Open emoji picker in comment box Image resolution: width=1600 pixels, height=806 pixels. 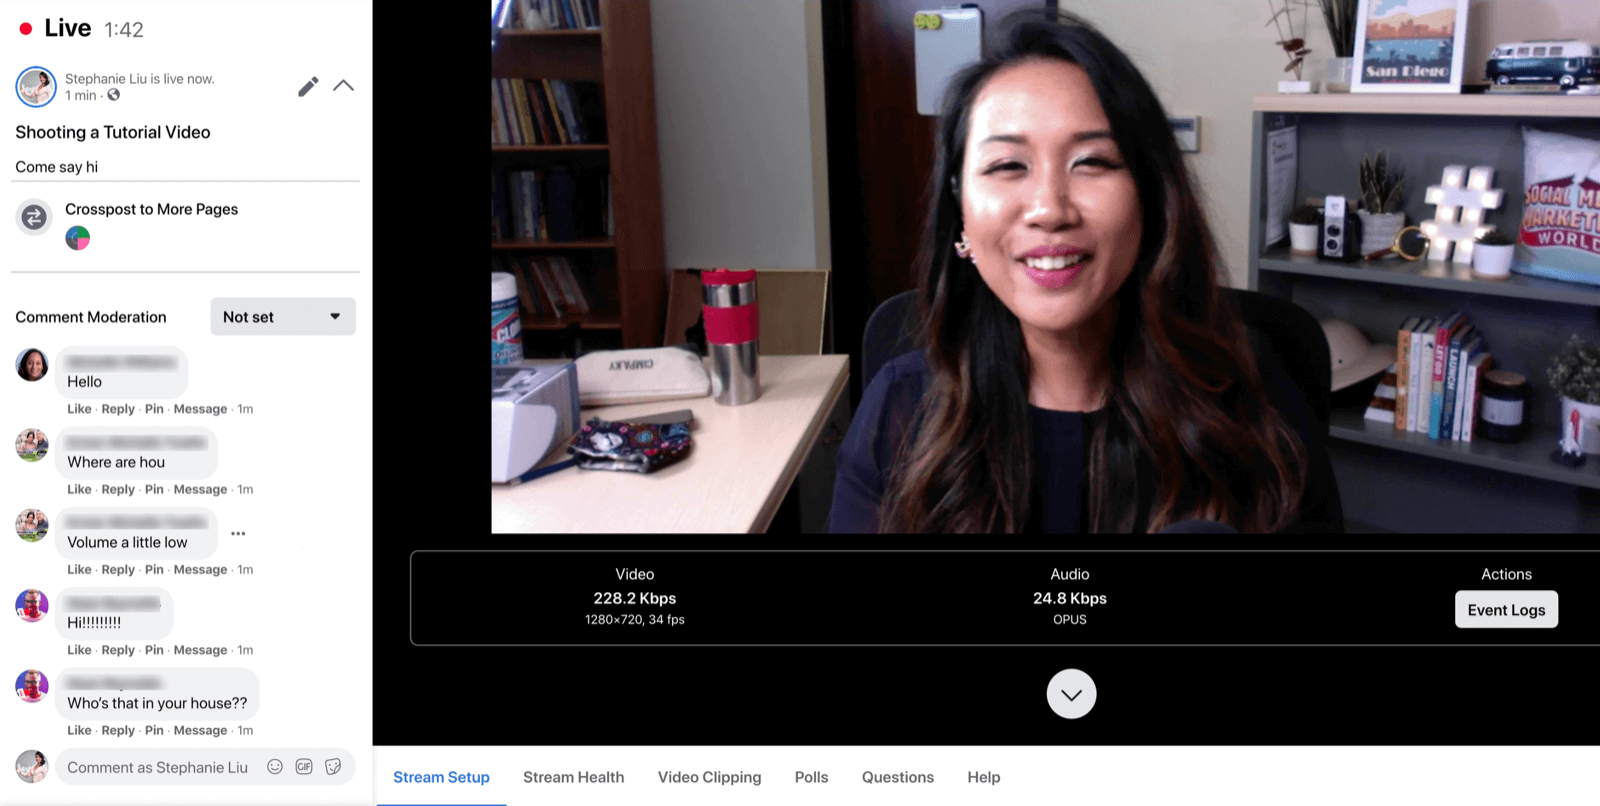pyautogui.click(x=275, y=767)
